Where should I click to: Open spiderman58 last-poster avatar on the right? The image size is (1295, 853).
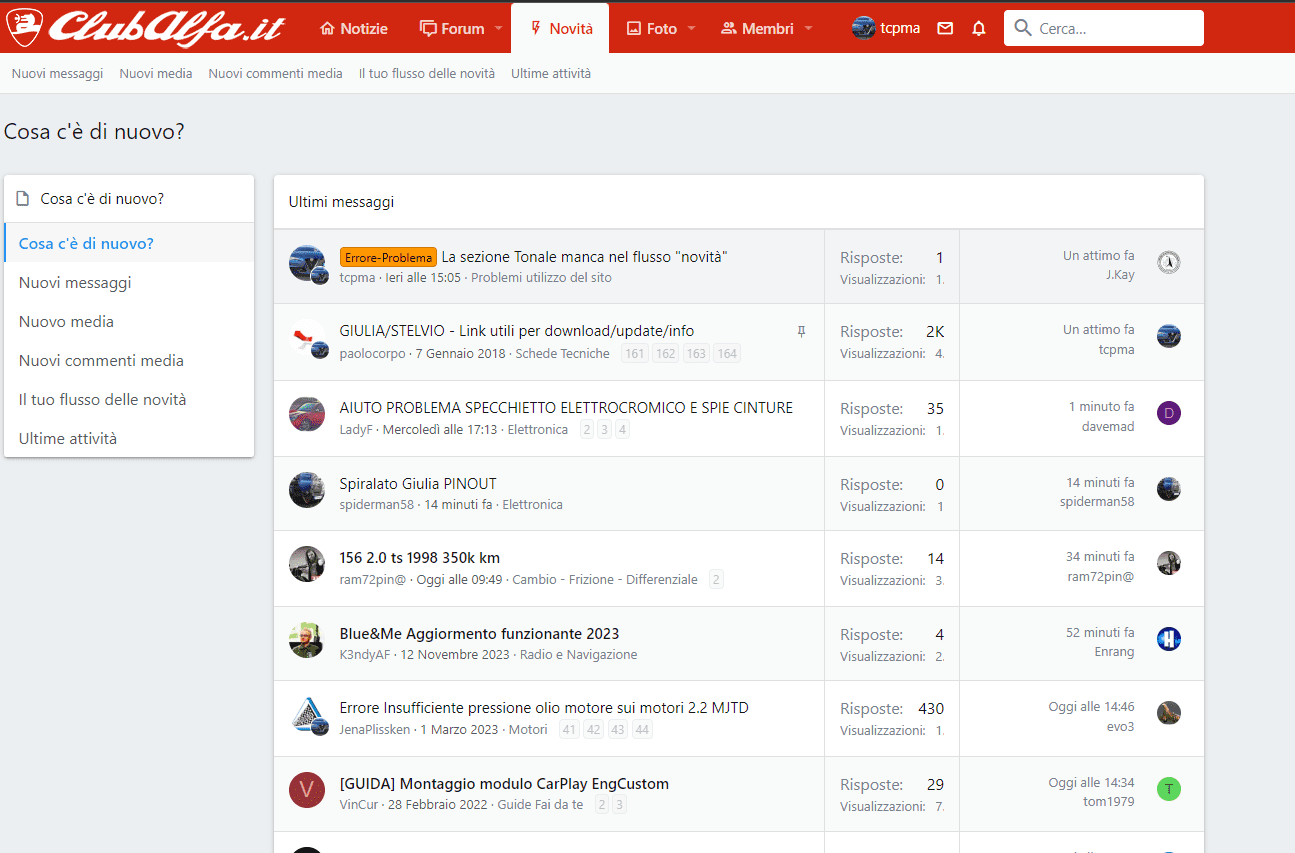(1169, 488)
